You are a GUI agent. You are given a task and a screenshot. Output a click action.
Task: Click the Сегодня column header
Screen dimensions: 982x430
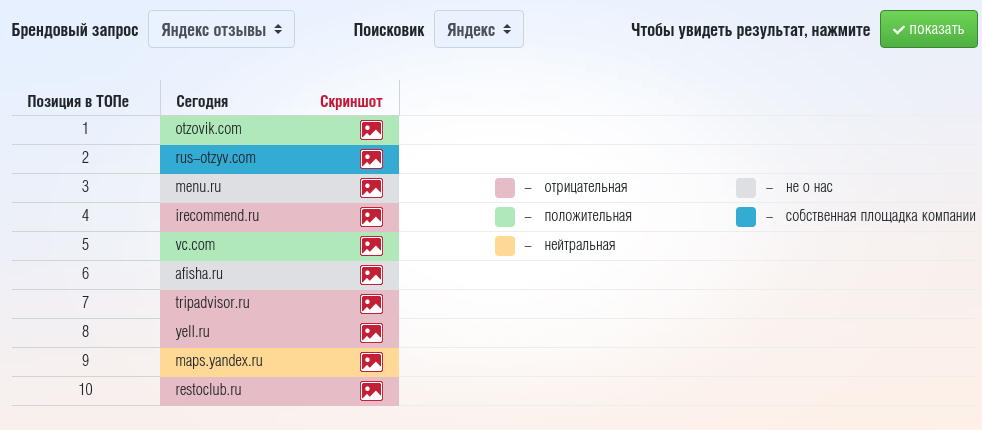coord(202,102)
